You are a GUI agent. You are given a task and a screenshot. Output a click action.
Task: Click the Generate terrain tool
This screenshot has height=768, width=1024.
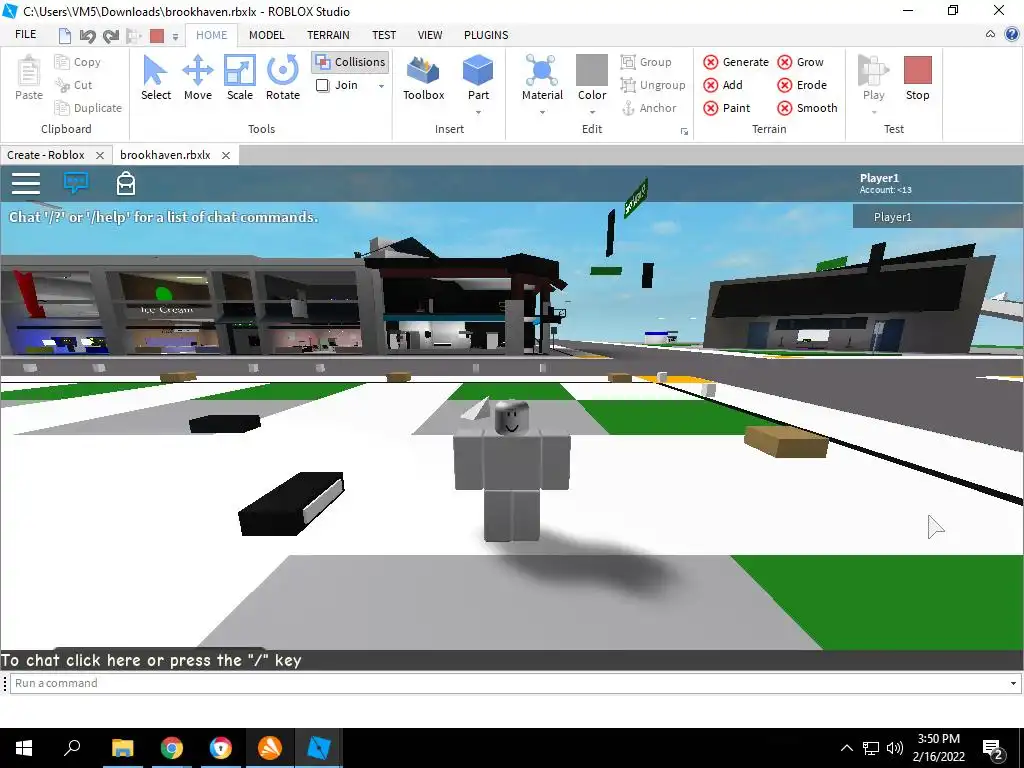736,62
